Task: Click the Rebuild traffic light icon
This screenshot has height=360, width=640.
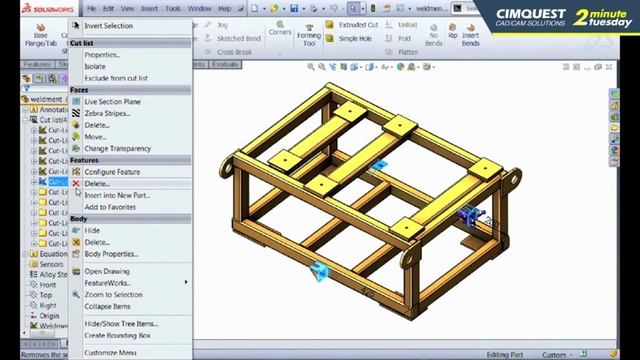Action: [373, 8]
